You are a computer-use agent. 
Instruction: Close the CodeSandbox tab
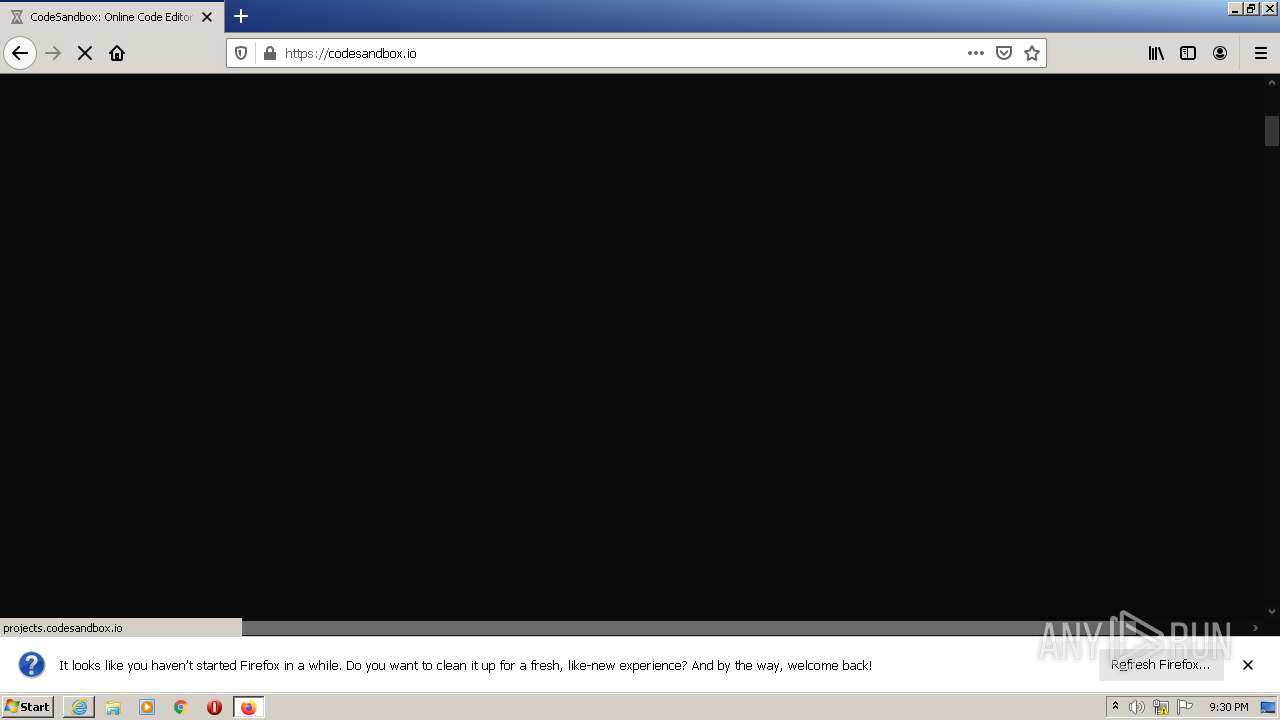coord(207,17)
